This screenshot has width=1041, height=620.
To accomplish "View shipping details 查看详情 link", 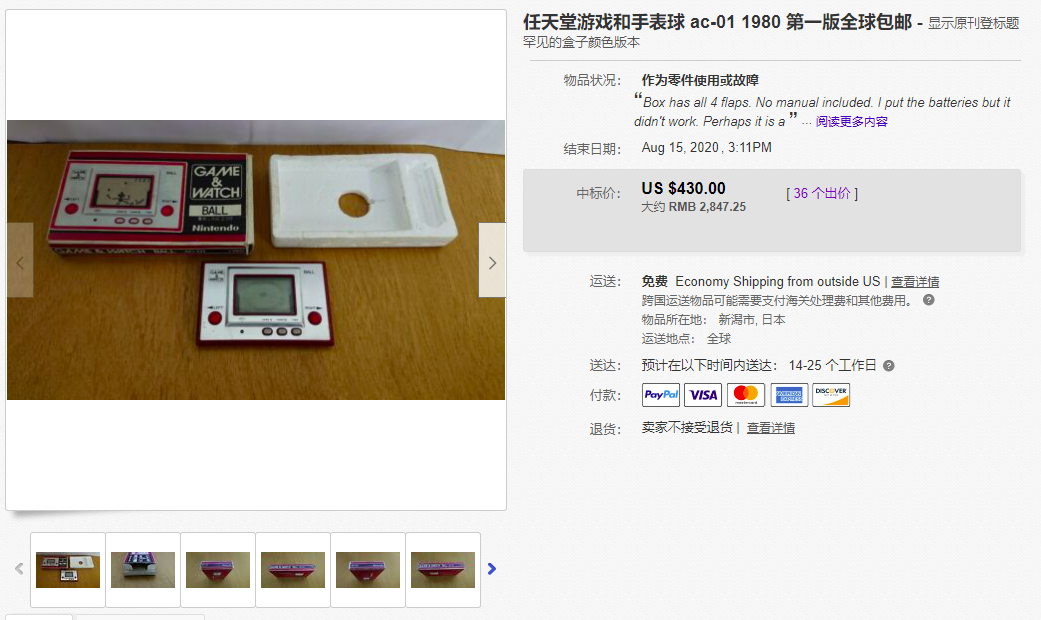I will [x=915, y=281].
